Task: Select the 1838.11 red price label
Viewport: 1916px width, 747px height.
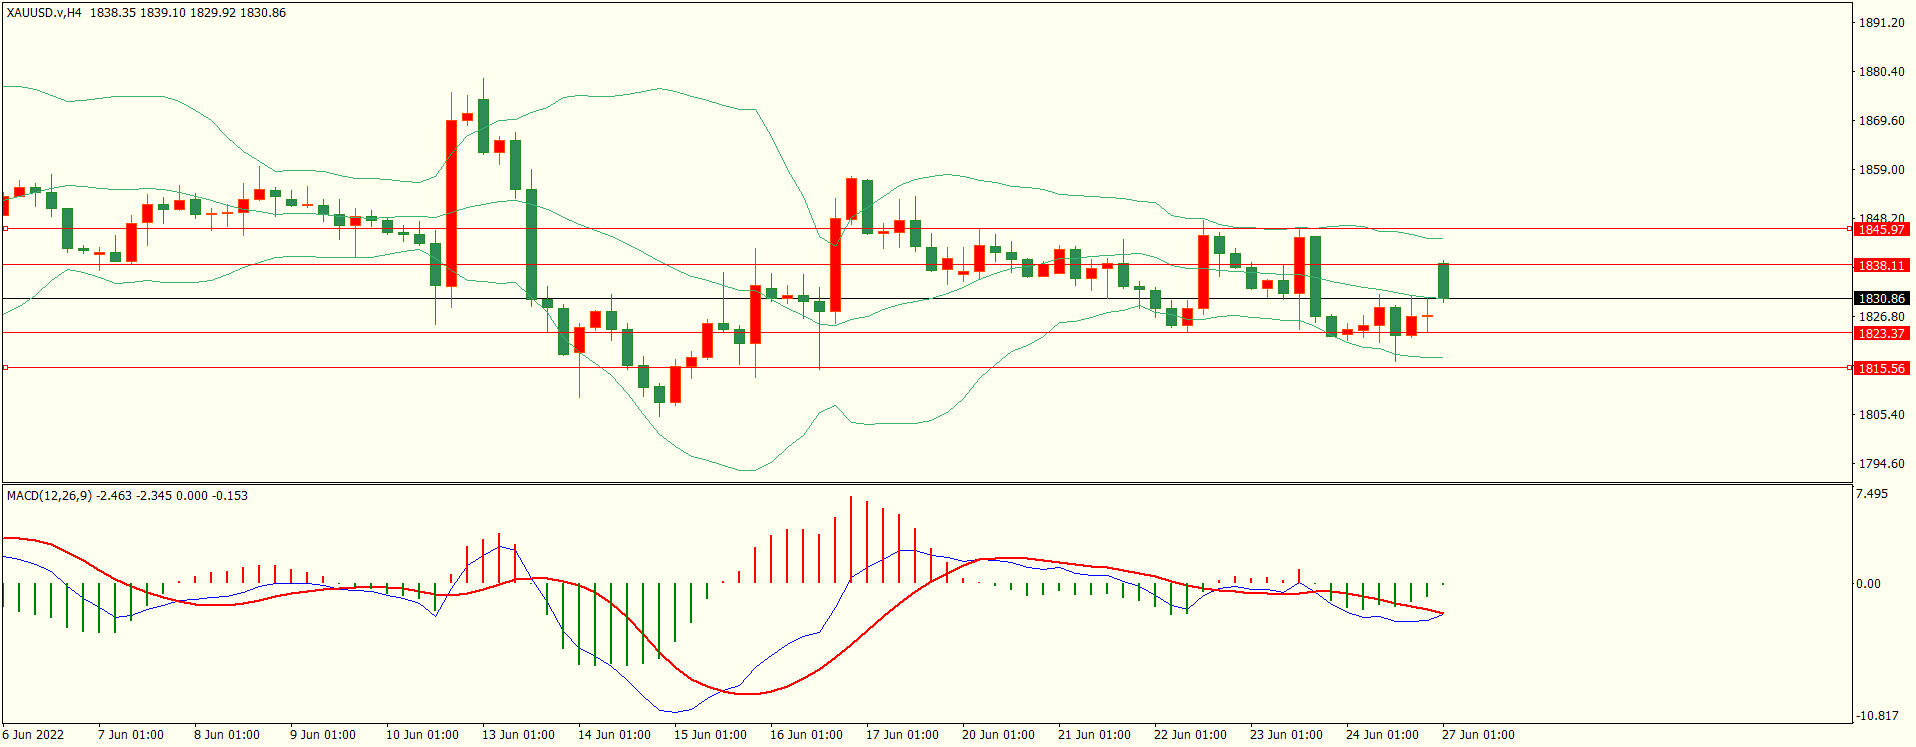Action: coord(1881,266)
